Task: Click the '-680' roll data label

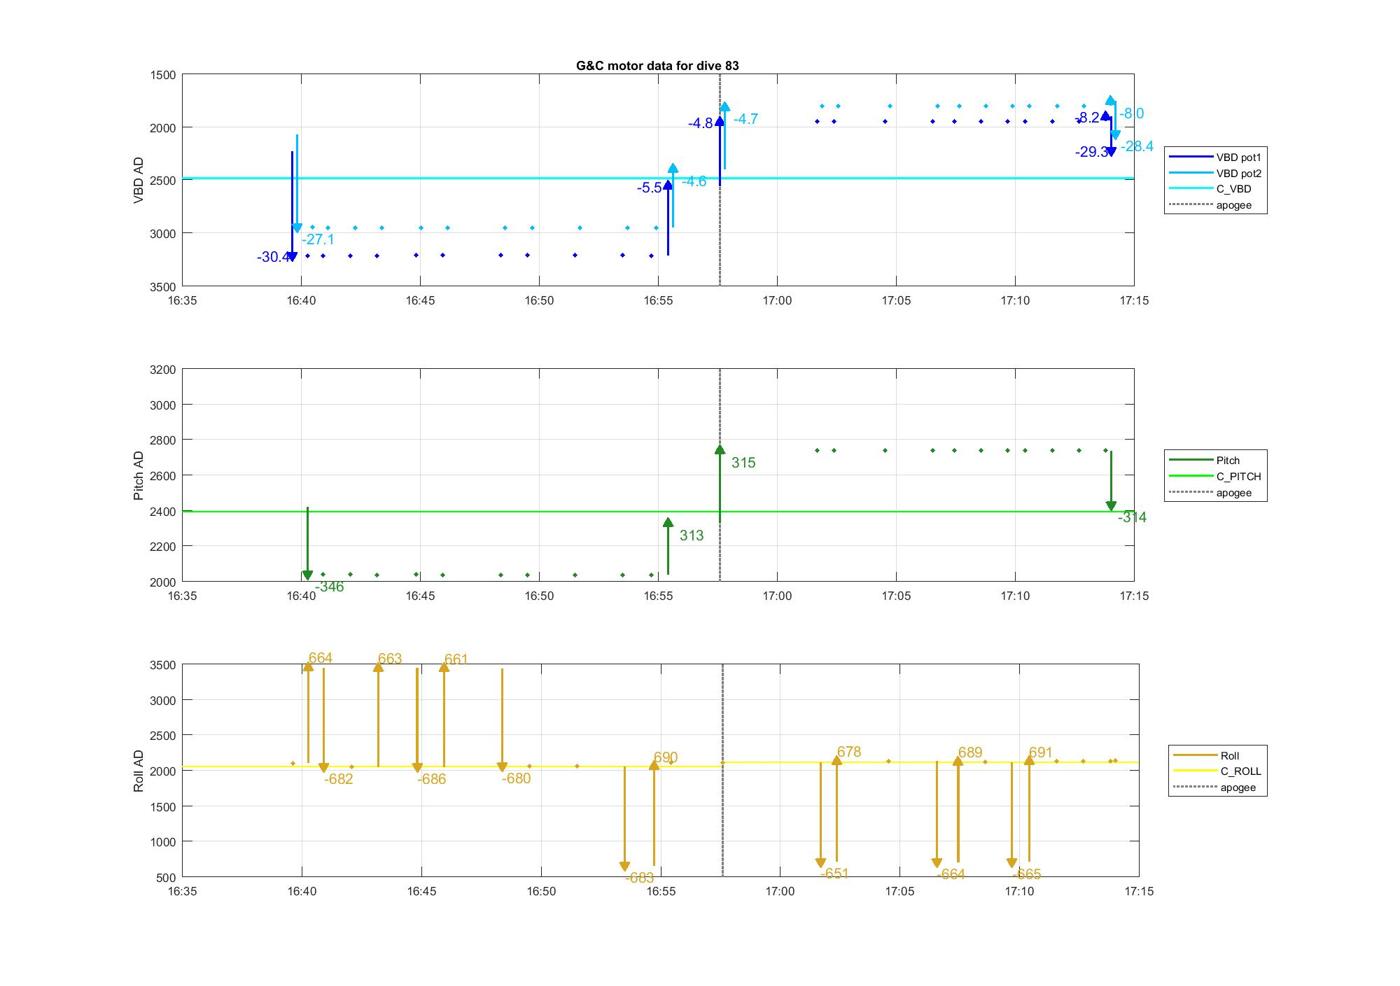Action: (517, 778)
